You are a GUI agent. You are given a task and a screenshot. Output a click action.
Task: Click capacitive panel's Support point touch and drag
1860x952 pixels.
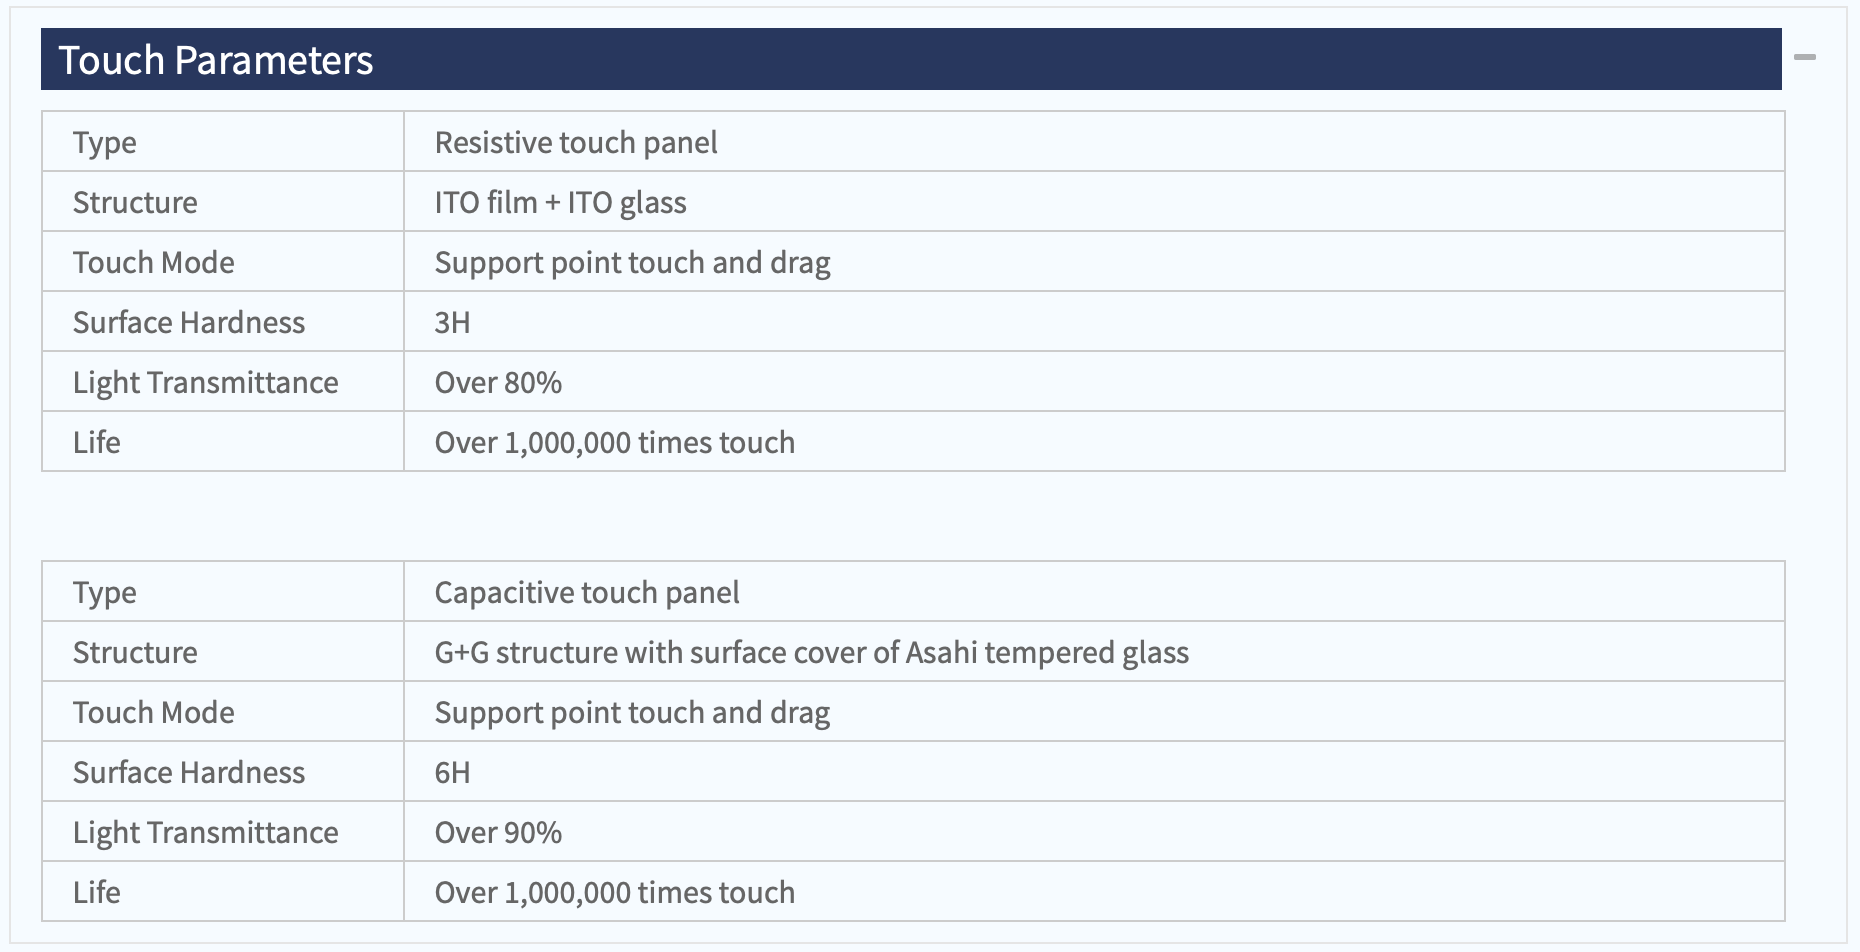click(633, 713)
